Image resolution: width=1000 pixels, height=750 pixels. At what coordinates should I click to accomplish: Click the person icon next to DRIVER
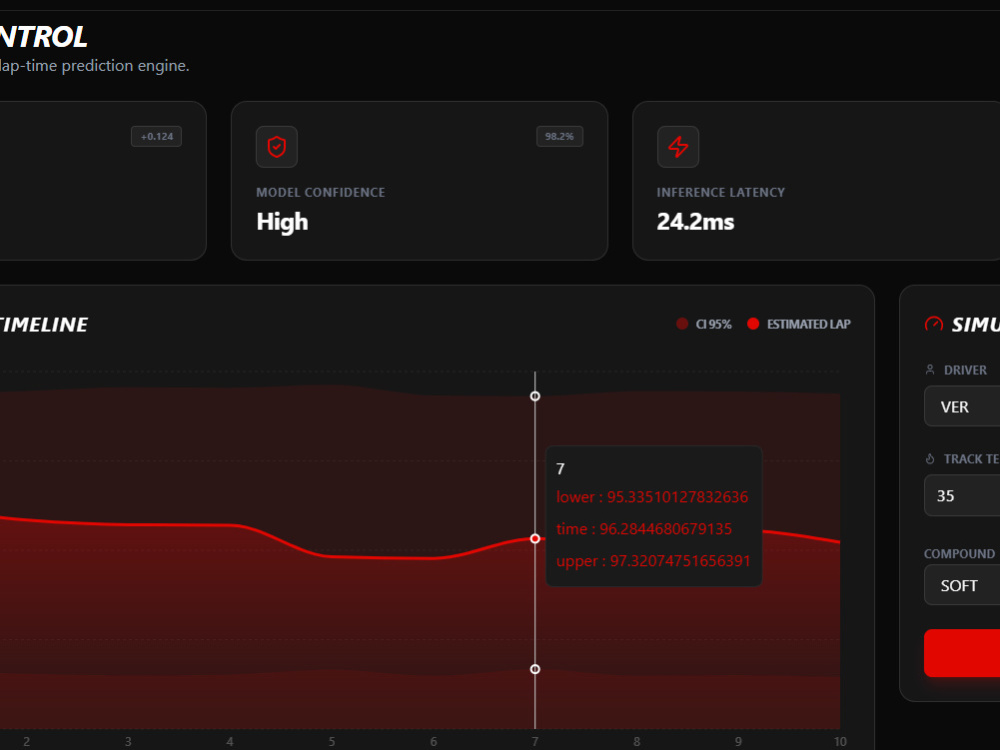[930, 370]
